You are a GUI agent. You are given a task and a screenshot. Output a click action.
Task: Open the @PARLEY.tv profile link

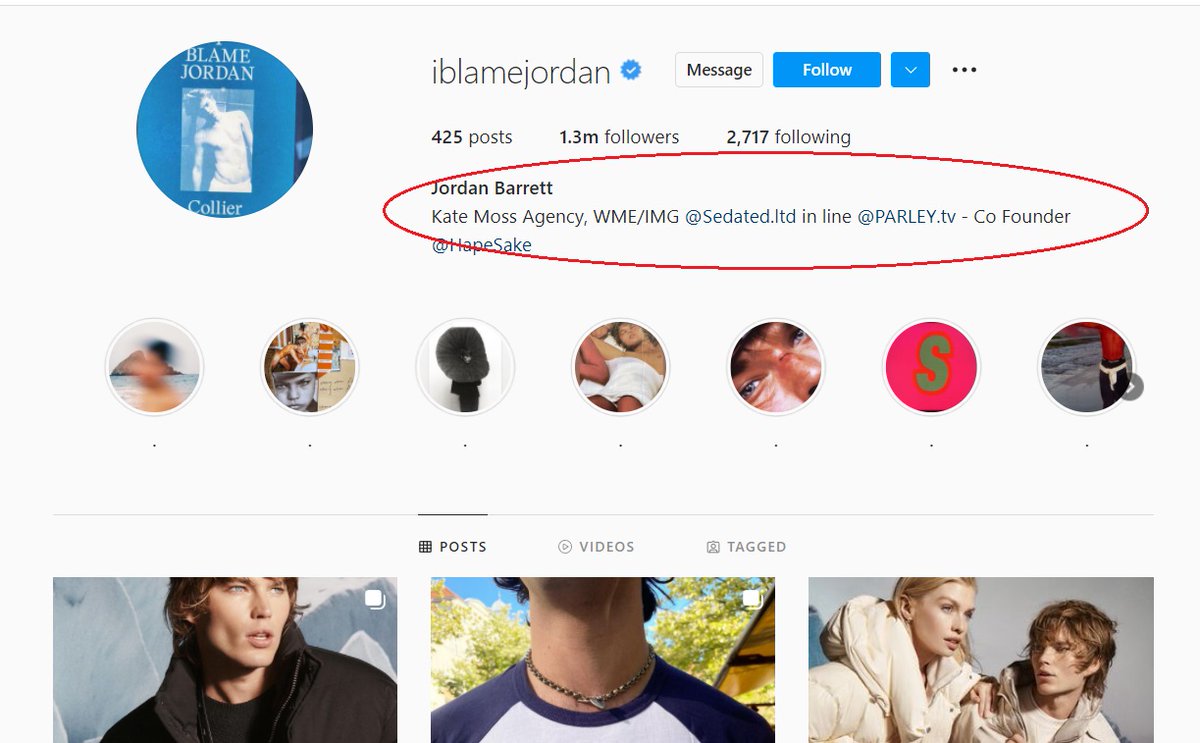(907, 216)
